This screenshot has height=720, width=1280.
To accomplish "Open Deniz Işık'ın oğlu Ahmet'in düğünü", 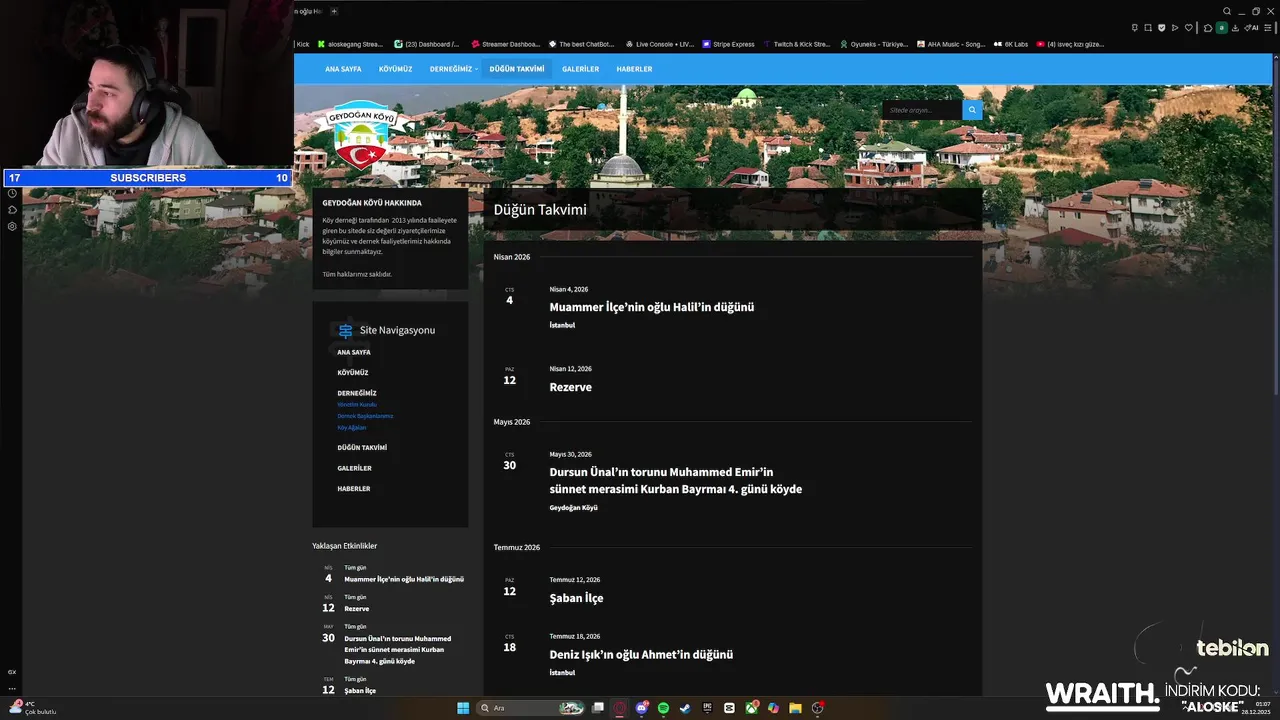I will click(641, 655).
